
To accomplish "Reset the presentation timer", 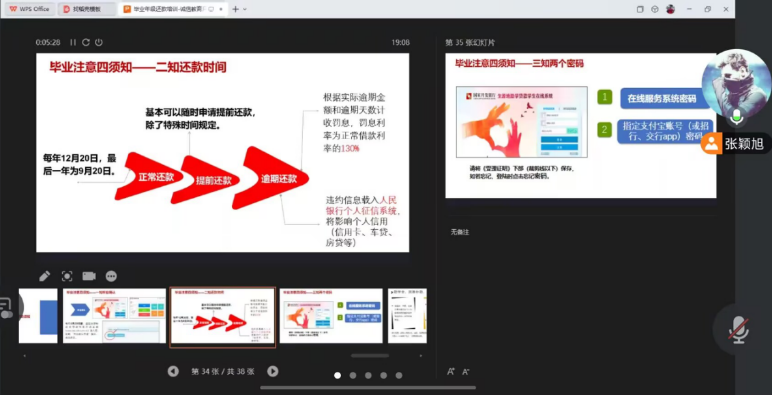I will click(86, 42).
